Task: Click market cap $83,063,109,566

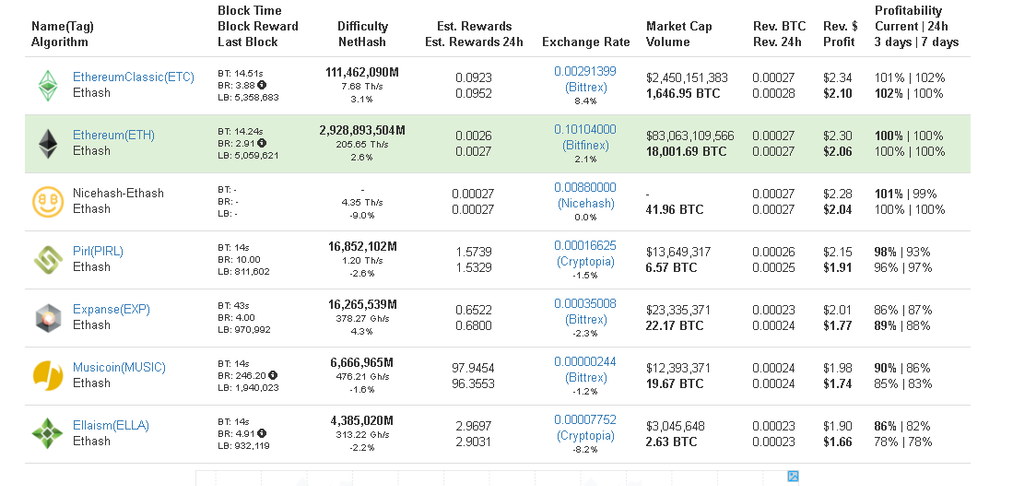Action: pos(690,136)
